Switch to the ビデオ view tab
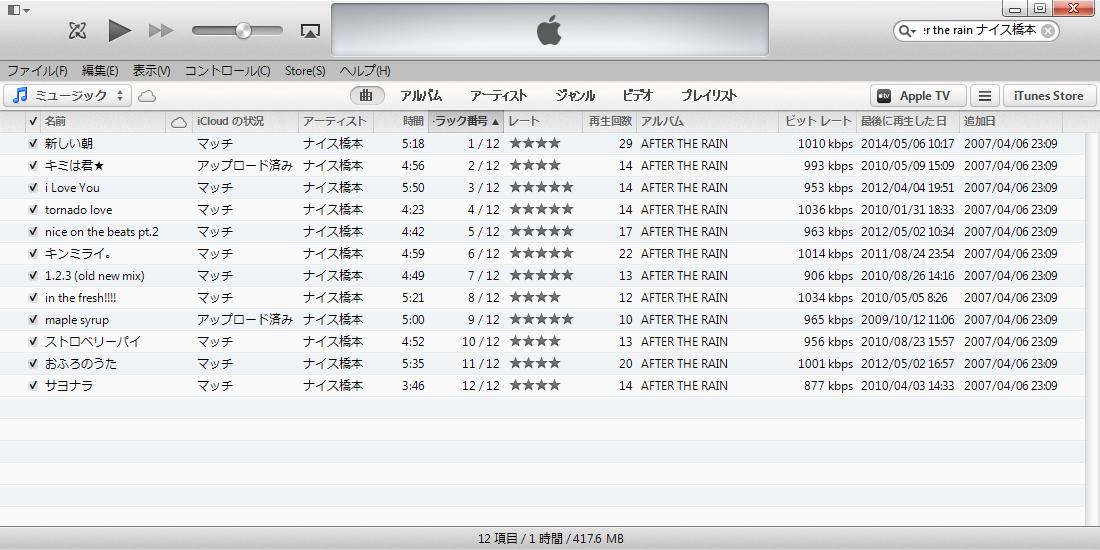 coord(637,96)
